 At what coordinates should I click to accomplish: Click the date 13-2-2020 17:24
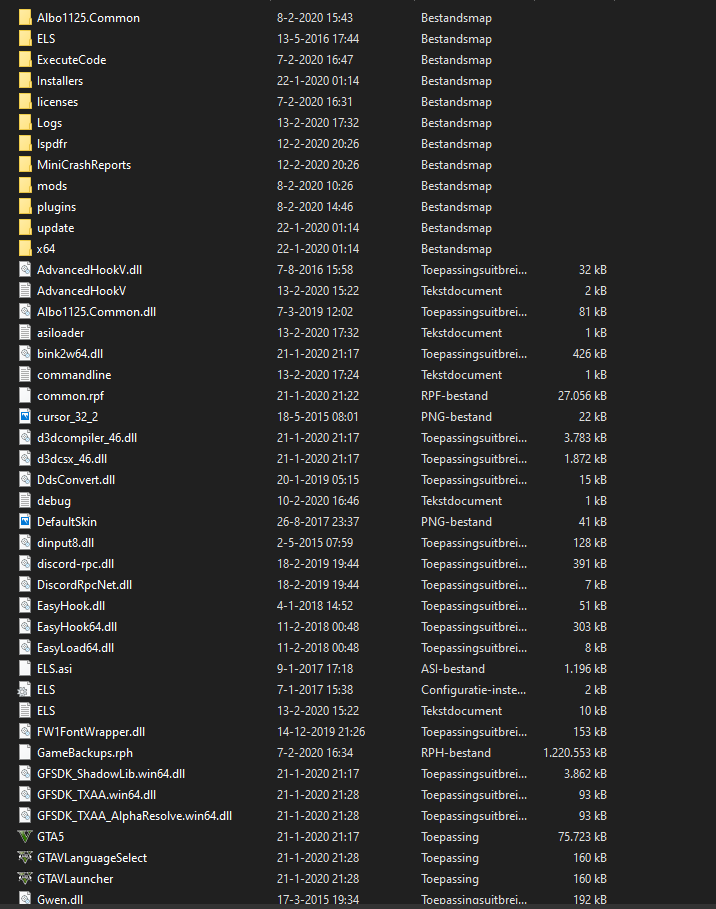click(318, 374)
